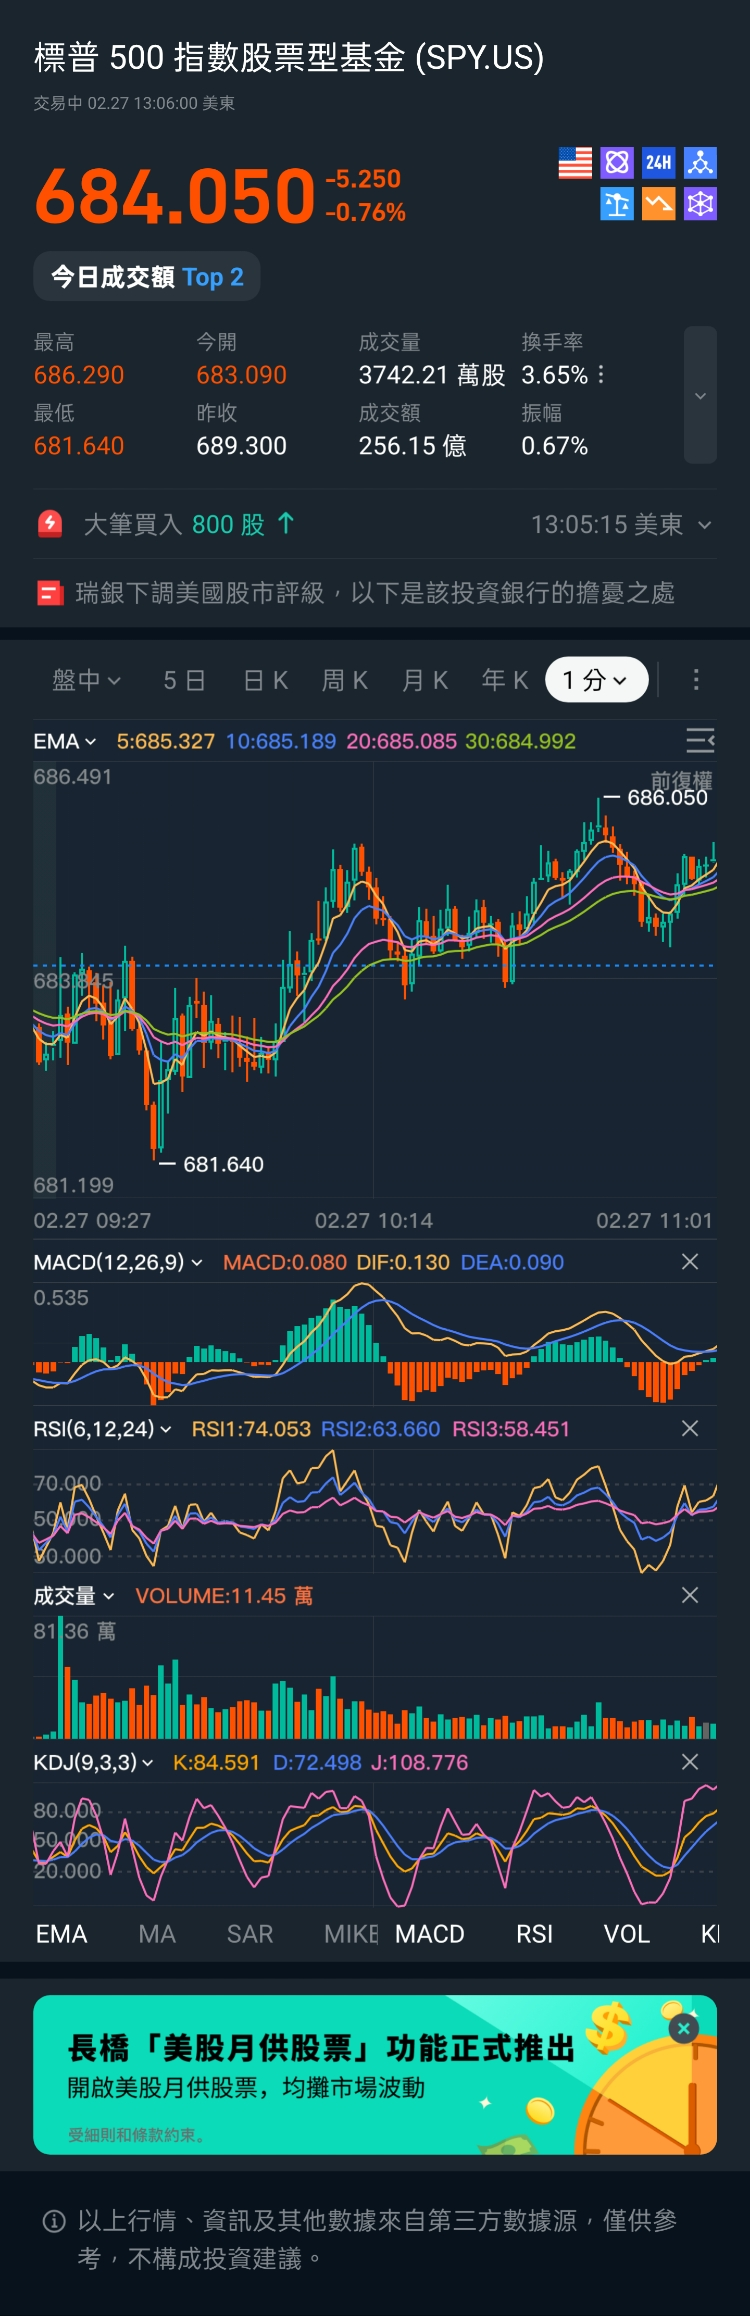Tap the US flag market icon
The width and height of the screenshot is (750, 2316).
click(575, 163)
